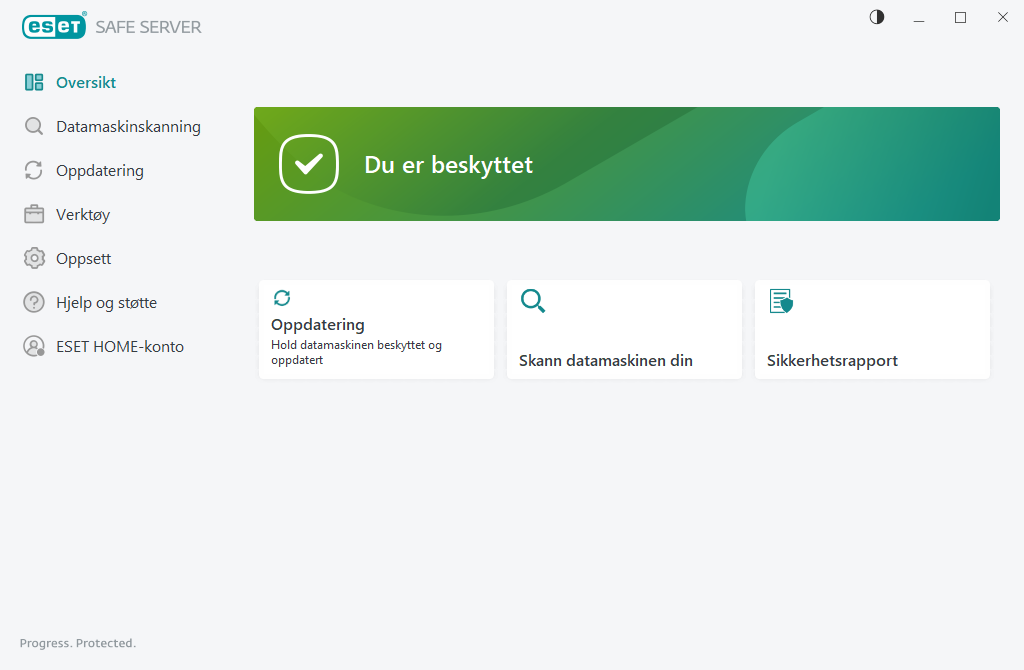Start Skann datamaskinen din
The height and width of the screenshot is (670, 1024).
(x=605, y=361)
